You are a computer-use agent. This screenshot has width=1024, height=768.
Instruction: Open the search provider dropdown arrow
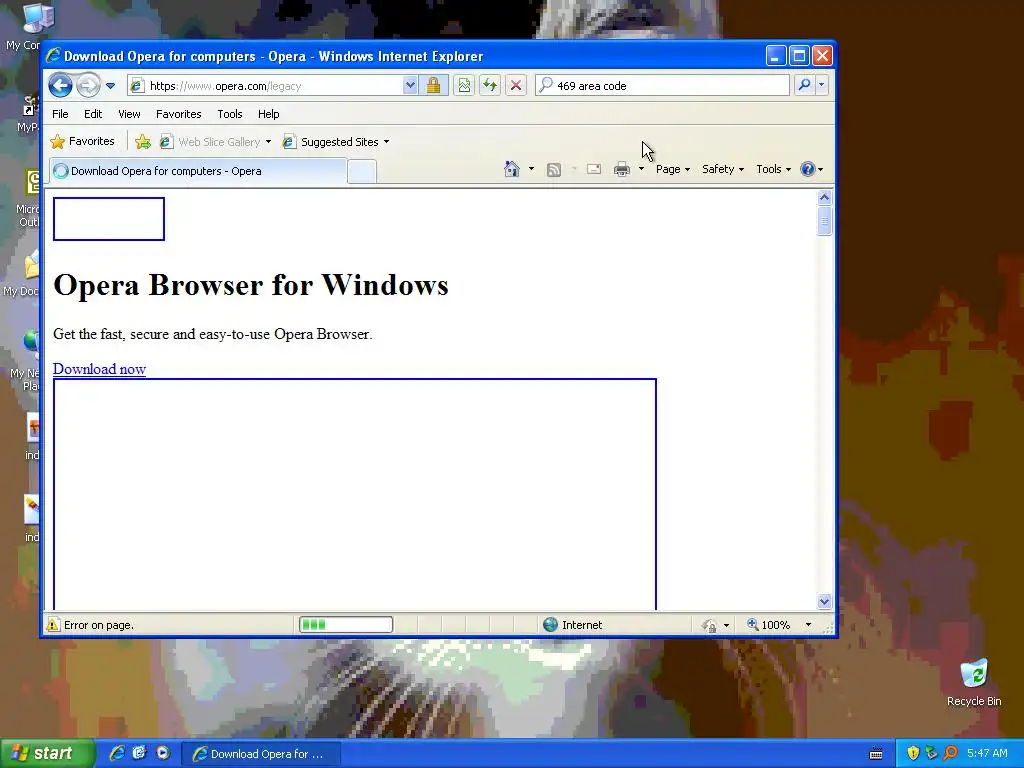click(x=822, y=85)
